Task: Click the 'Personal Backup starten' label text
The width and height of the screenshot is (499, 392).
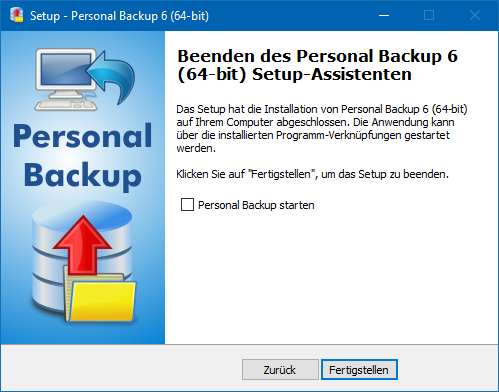Action: click(x=256, y=205)
